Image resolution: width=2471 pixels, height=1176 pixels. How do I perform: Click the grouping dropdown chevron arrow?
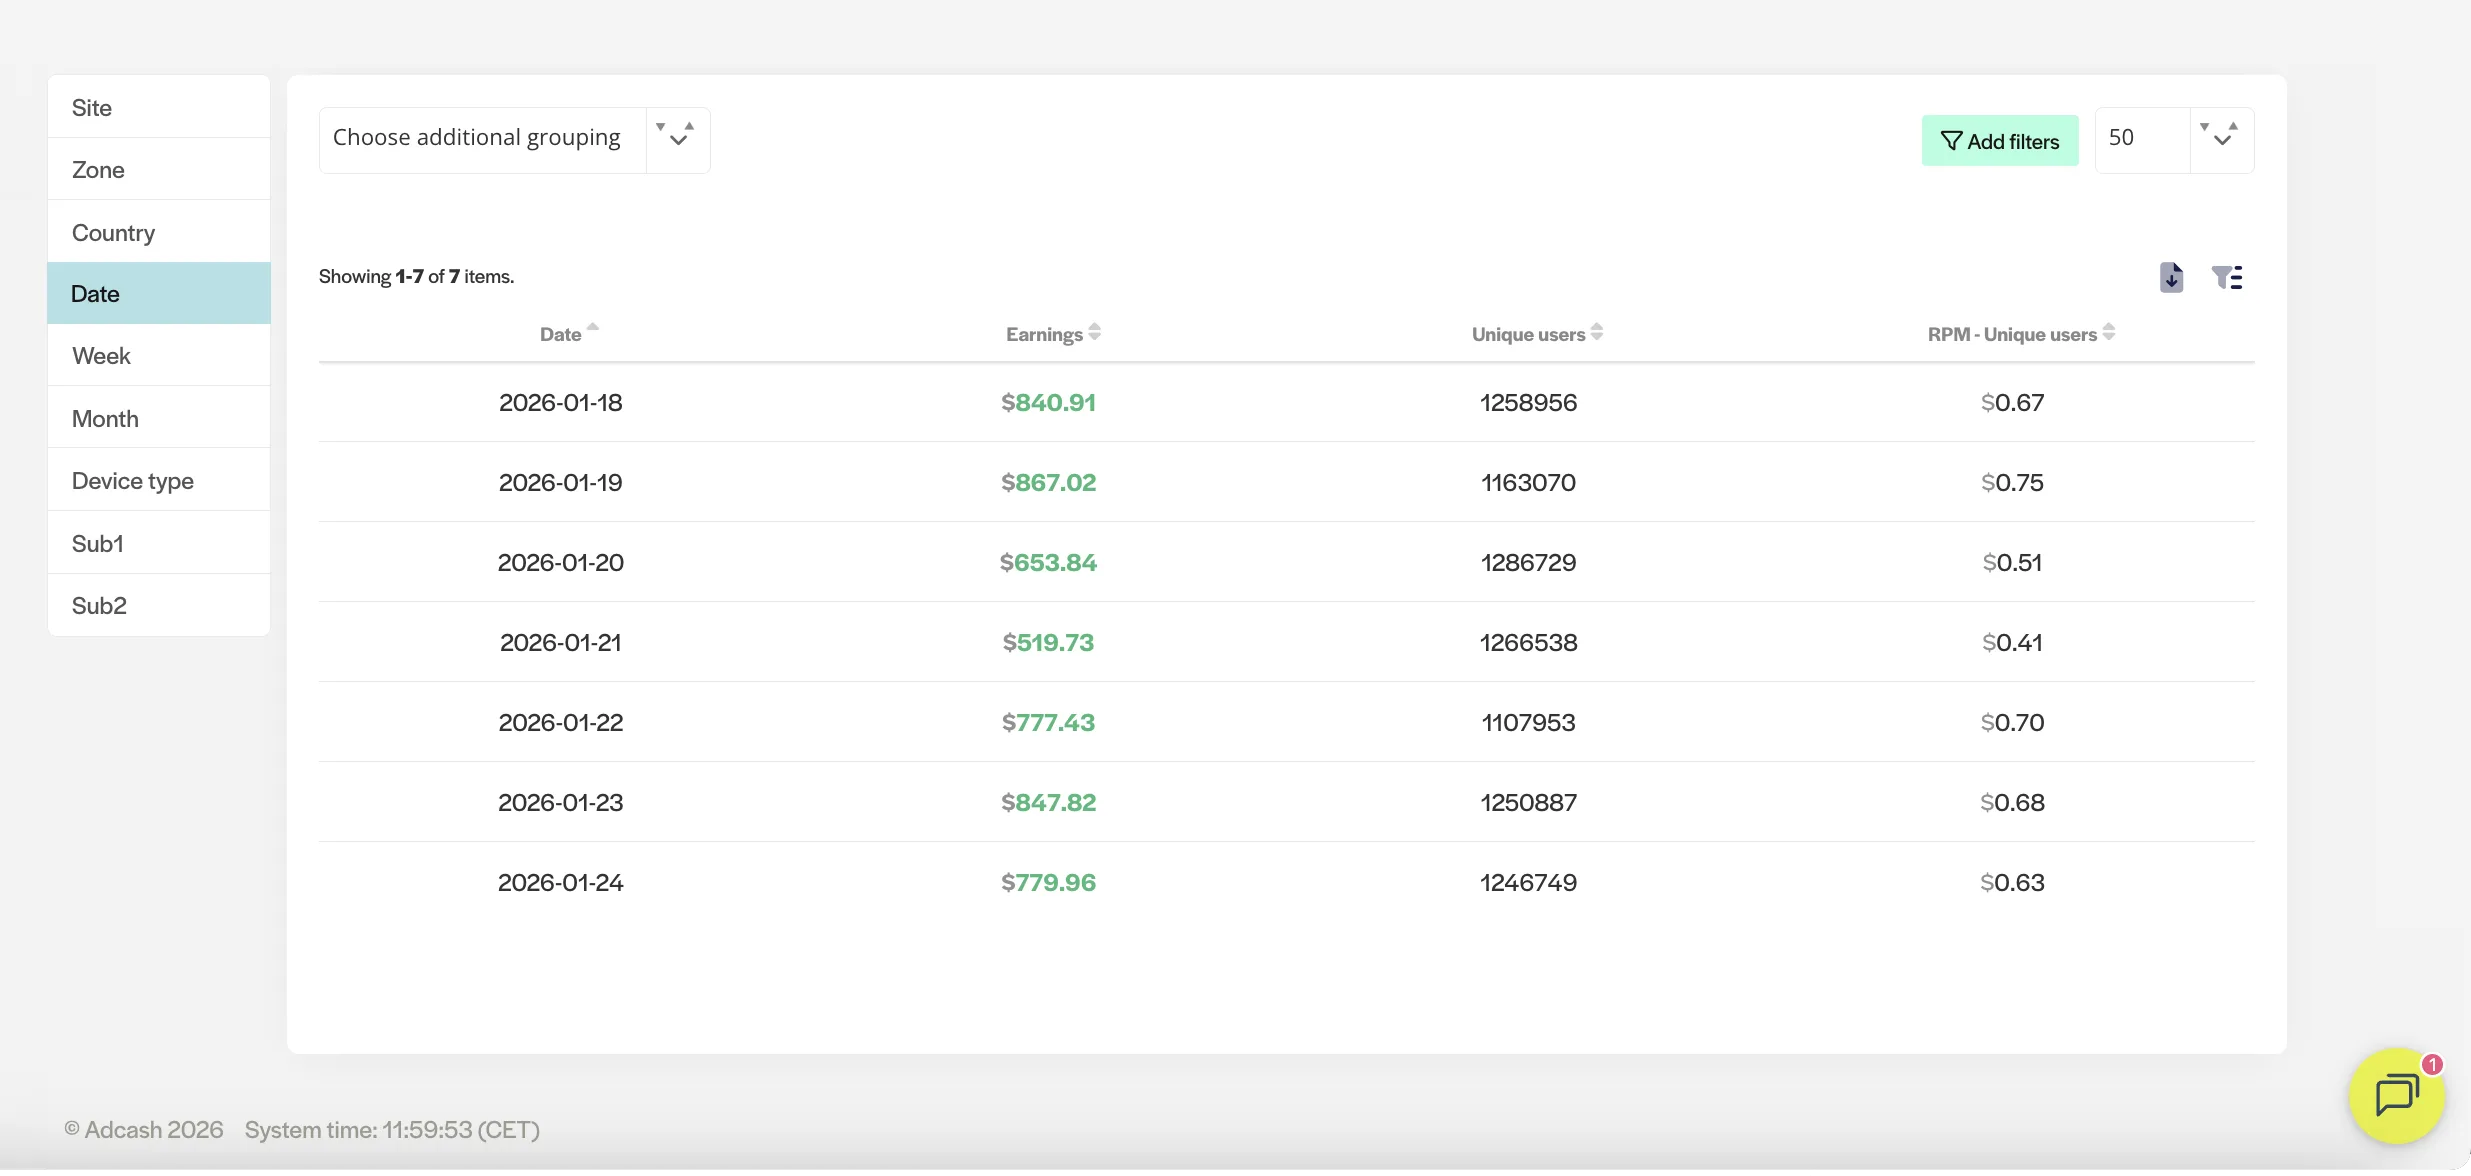click(x=678, y=138)
